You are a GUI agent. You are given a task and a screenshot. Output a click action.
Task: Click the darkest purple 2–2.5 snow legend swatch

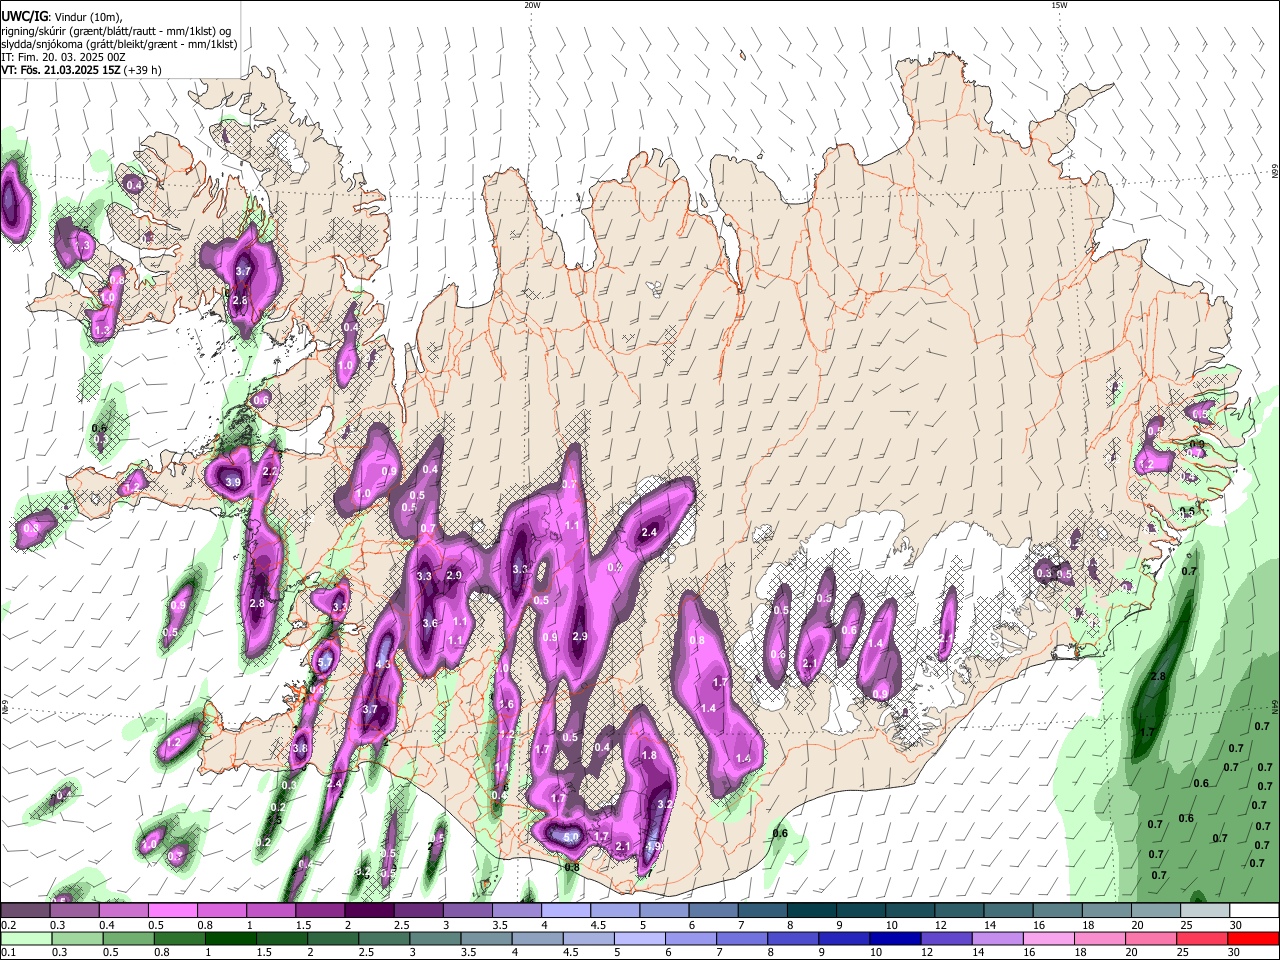click(x=368, y=910)
